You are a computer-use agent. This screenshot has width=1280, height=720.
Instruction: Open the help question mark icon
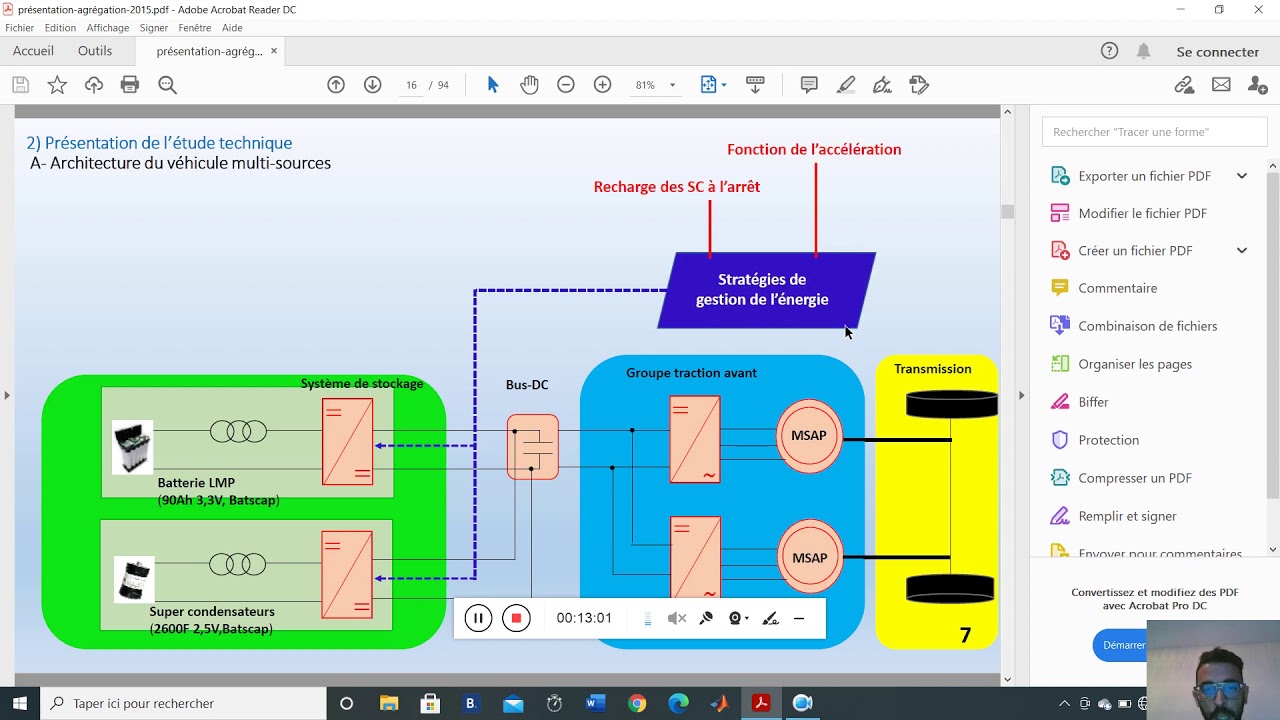click(1109, 51)
